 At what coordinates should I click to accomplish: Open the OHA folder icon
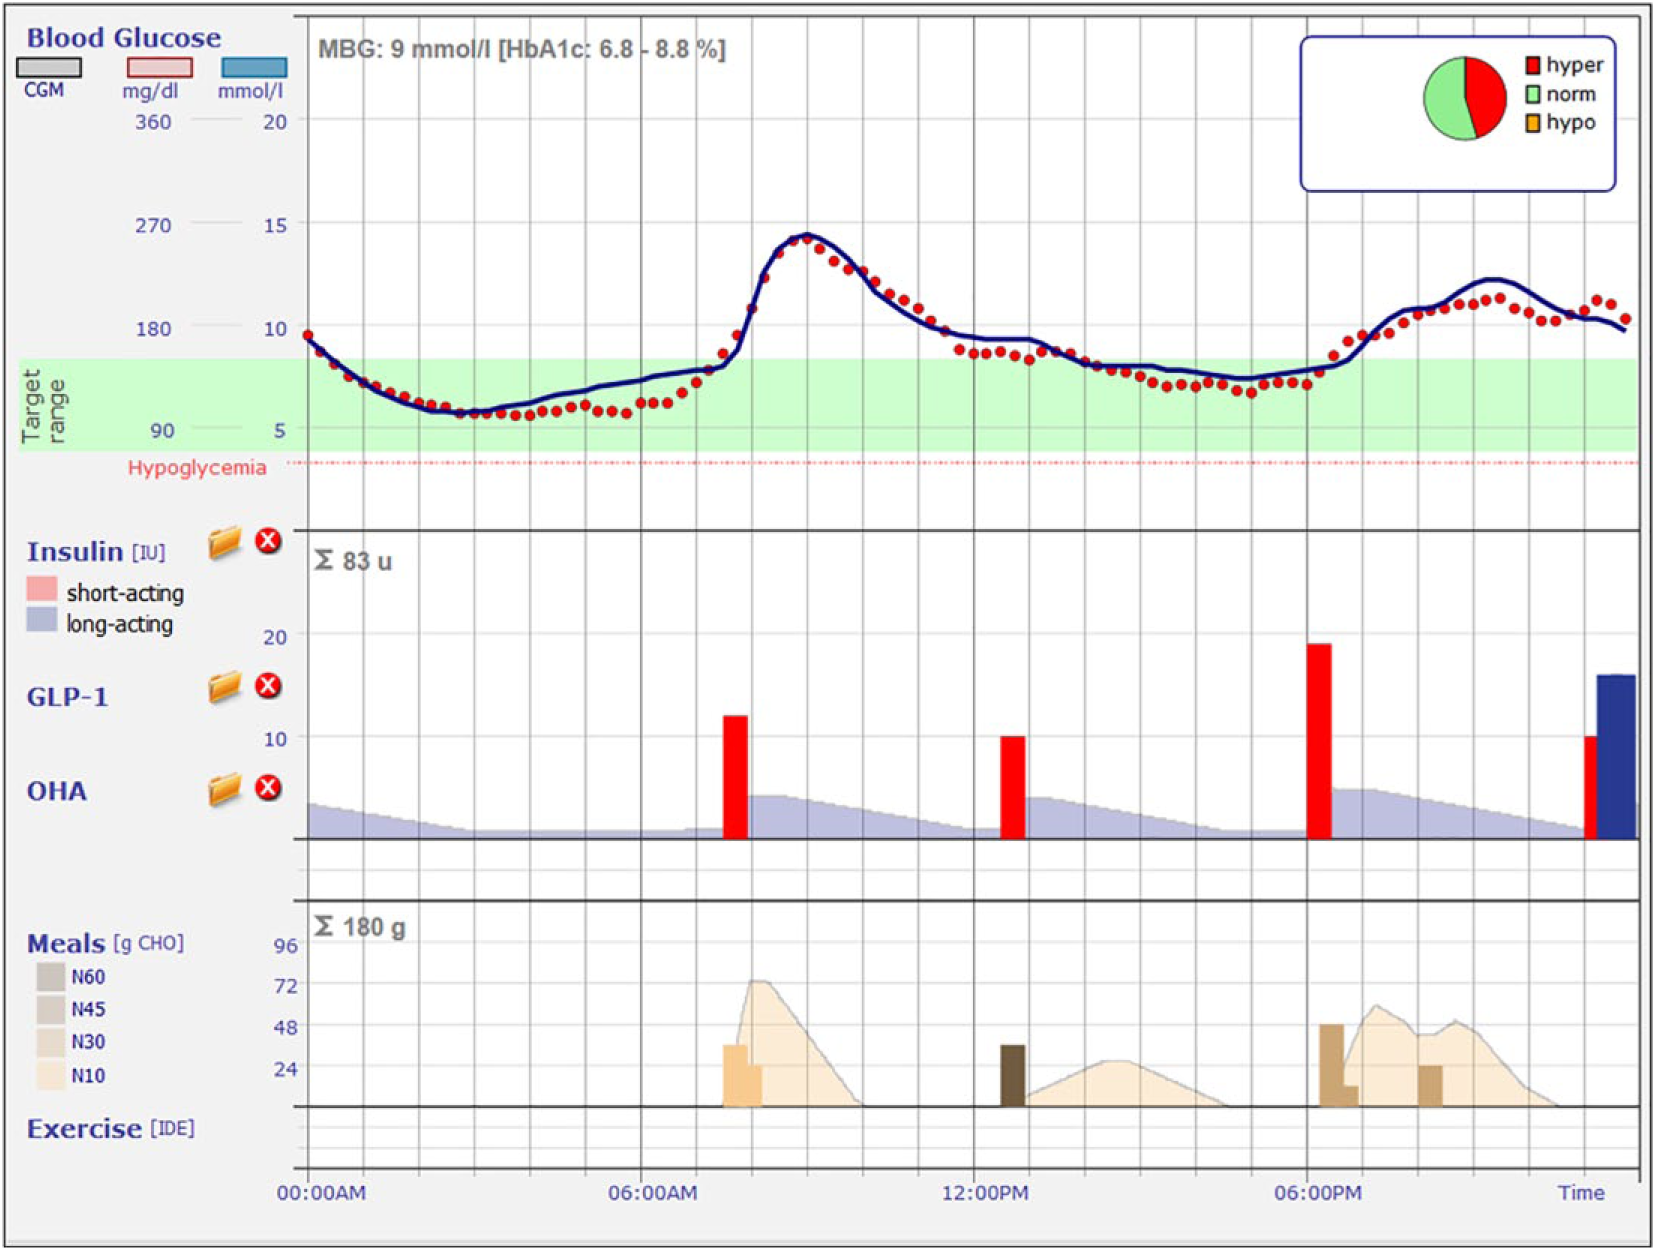[225, 789]
